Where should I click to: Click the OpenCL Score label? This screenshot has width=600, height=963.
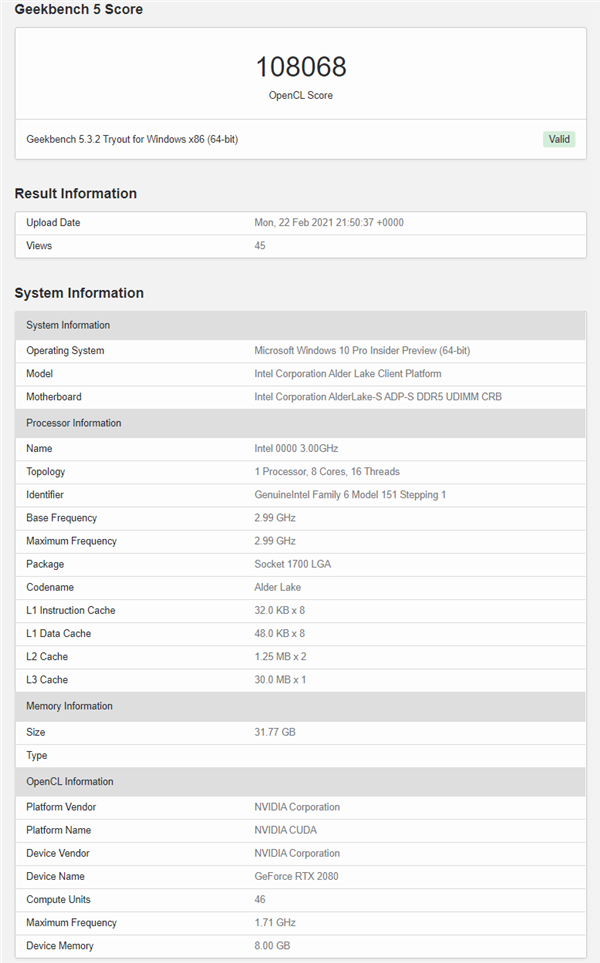click(x=301, y=95)
